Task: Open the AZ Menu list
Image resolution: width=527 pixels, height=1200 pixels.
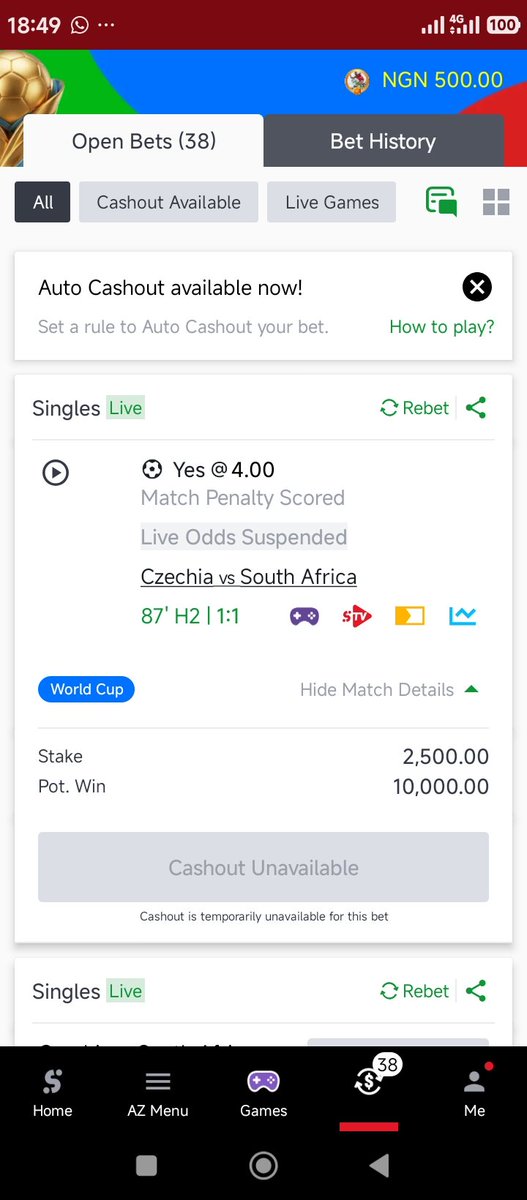Action: coord(158,1094)
